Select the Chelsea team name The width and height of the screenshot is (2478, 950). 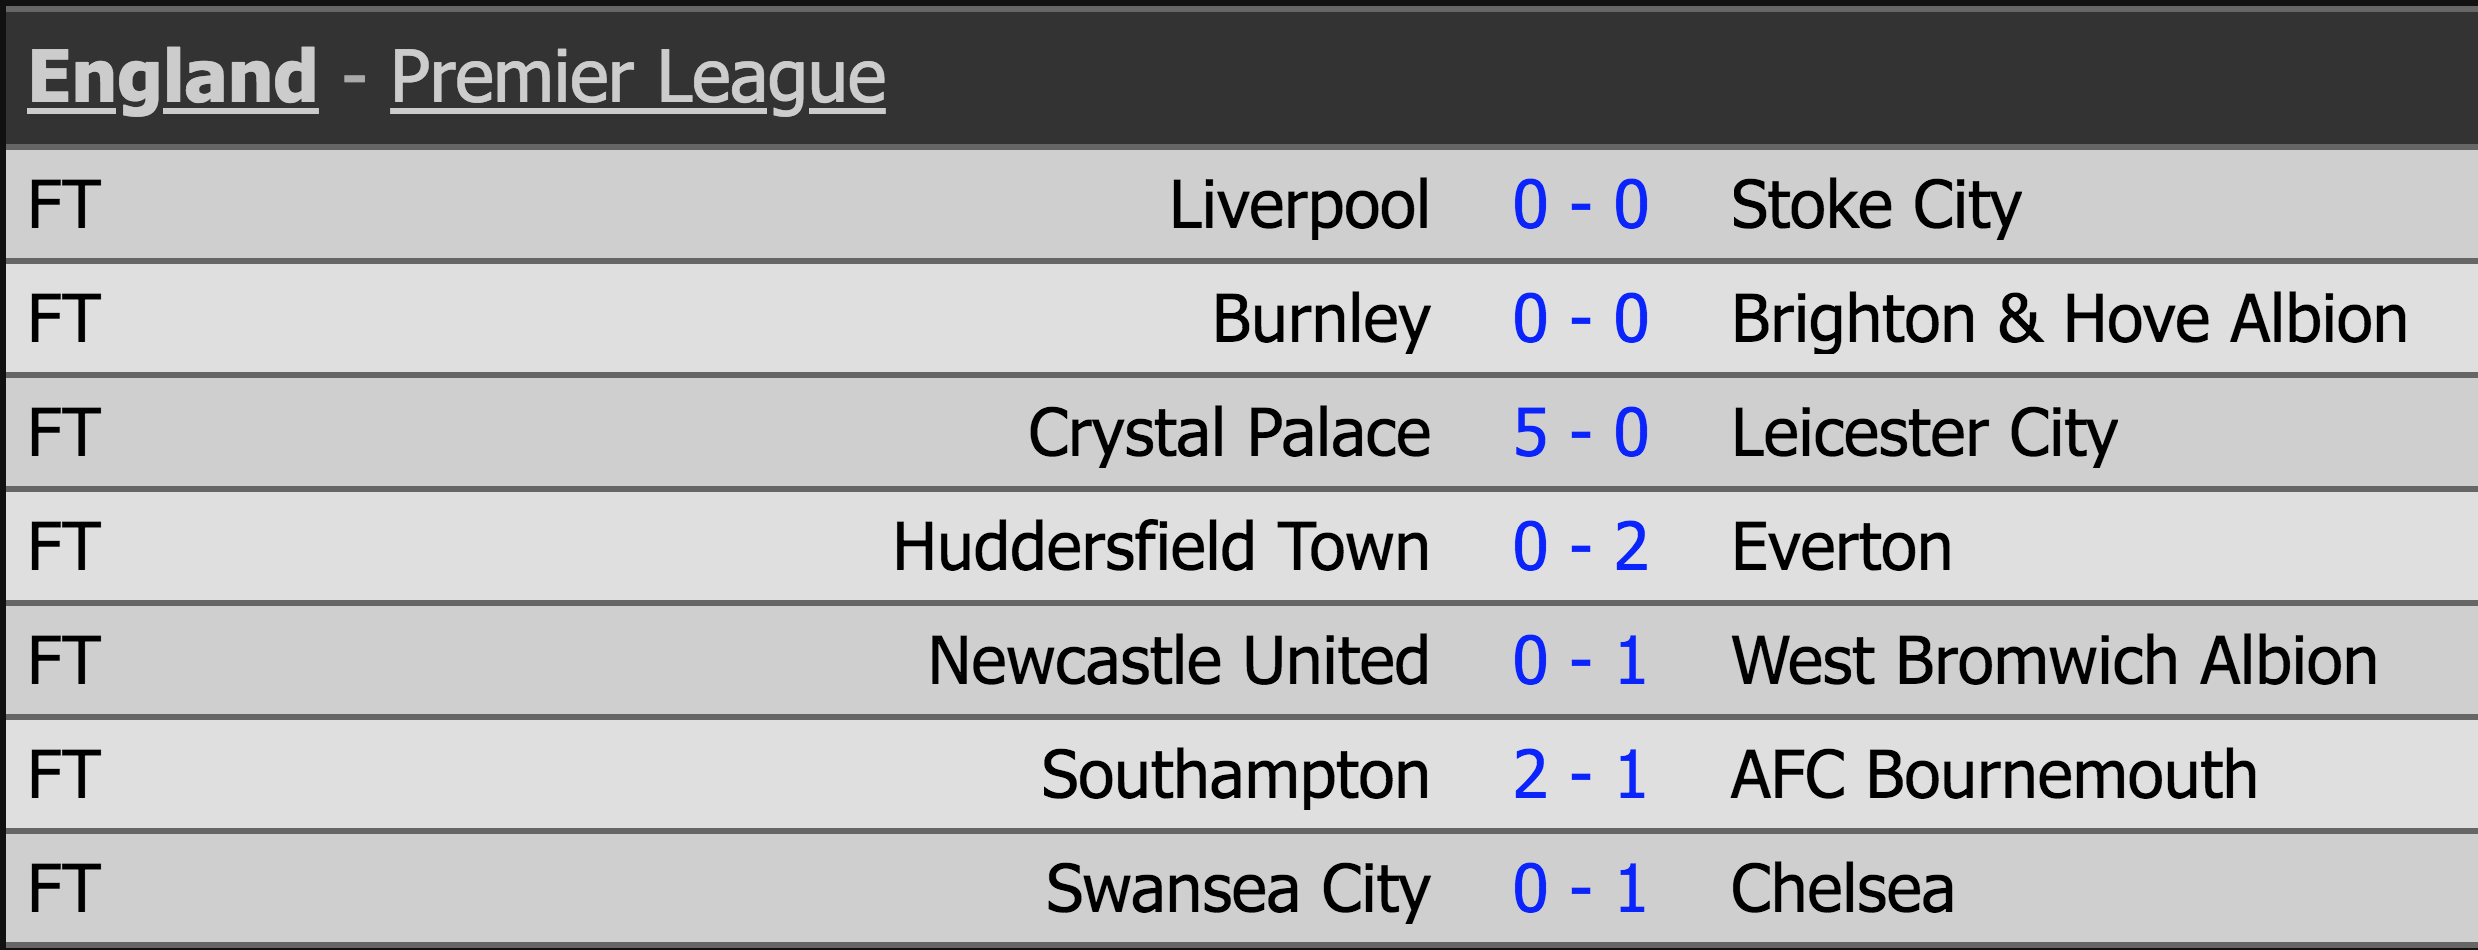[1842, 889]
